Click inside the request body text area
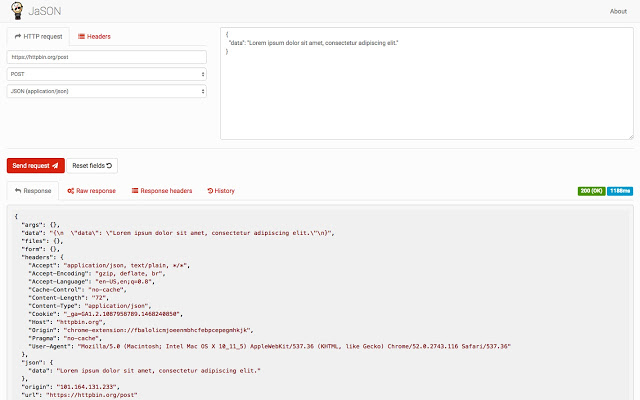640x400 pixels. (x=427, y=84)
